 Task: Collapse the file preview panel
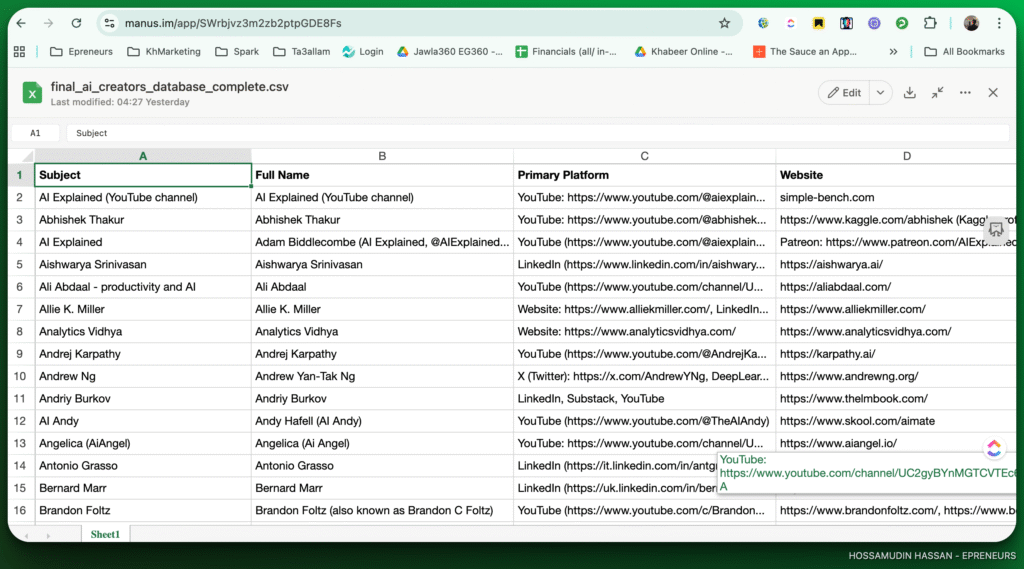point(937,93)
